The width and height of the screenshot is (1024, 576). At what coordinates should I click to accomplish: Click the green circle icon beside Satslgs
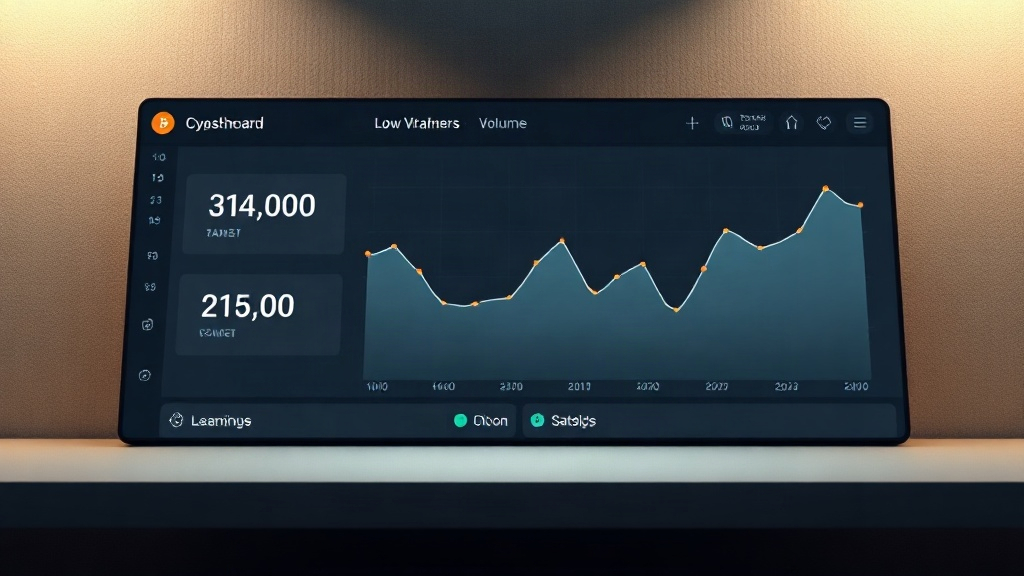tap(537, 420)
